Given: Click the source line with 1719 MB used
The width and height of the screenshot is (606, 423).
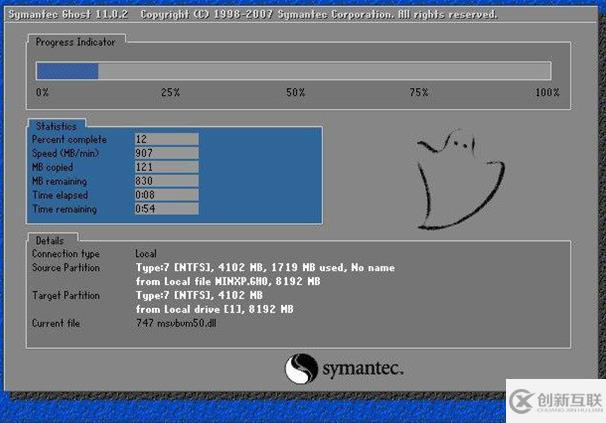Looking at the screenshot, I should [x=265, y=268].
